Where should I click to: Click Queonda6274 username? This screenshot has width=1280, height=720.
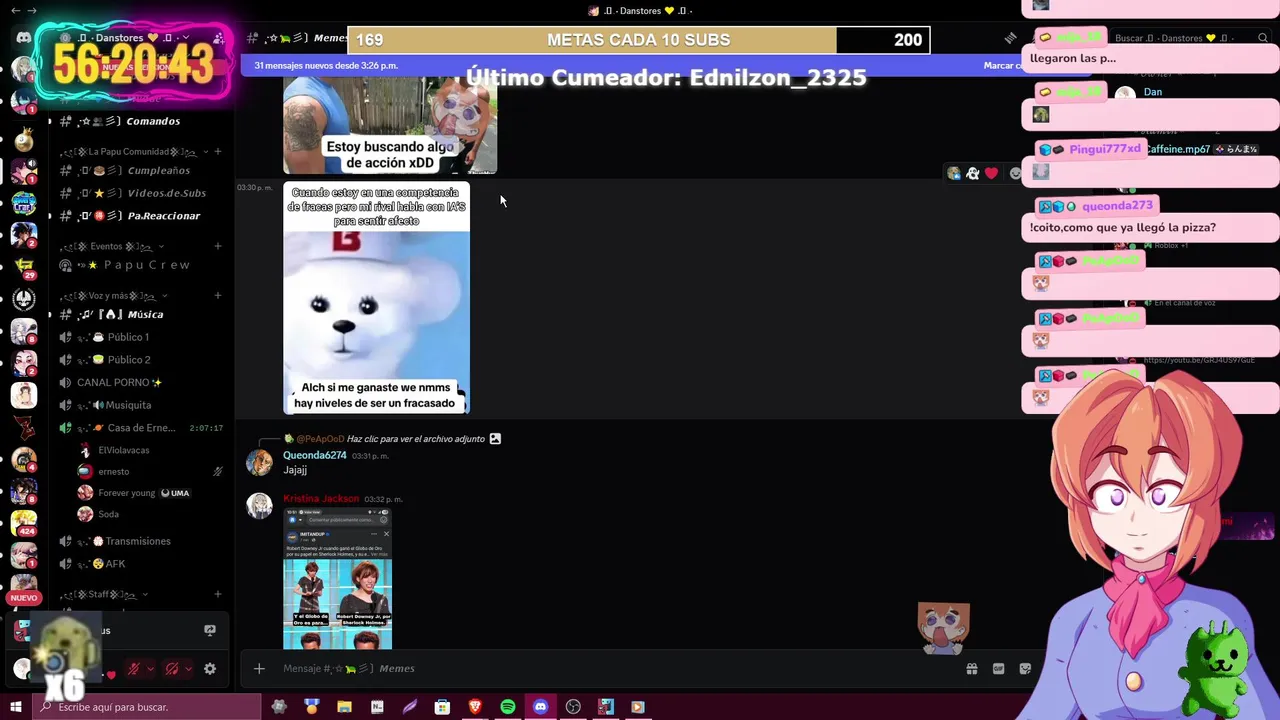314,455
